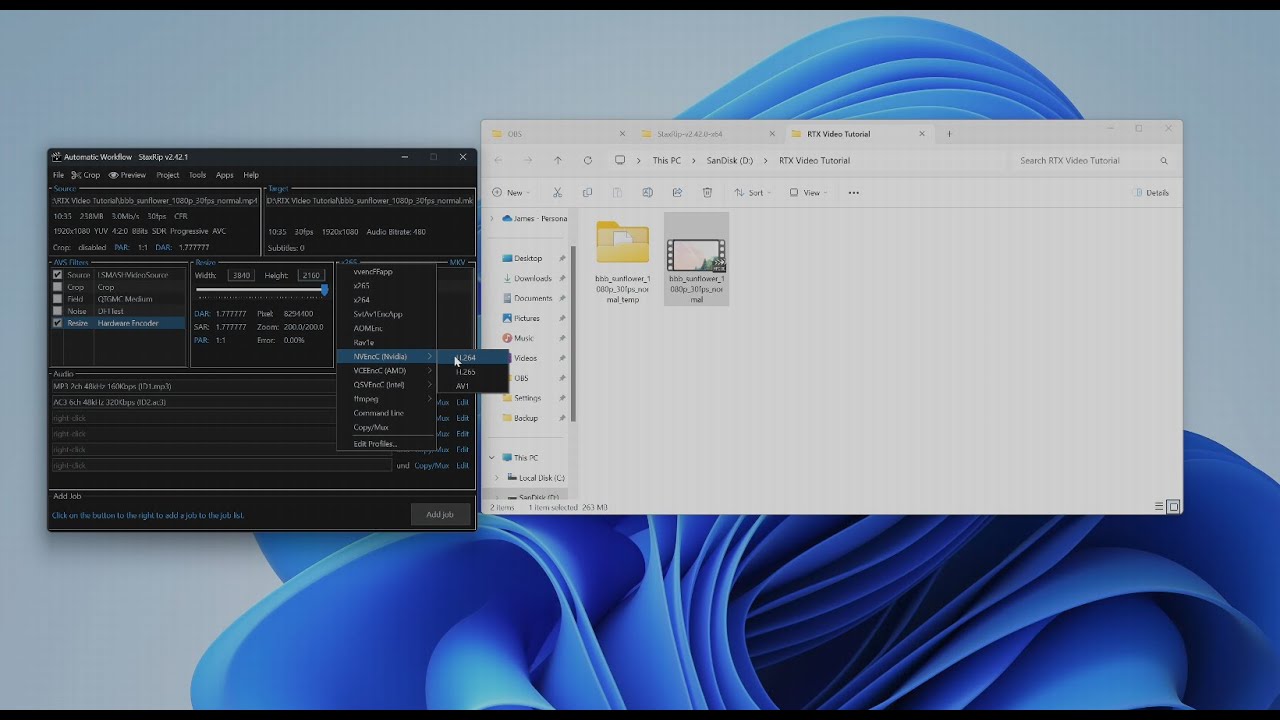Click the Add job button
The height and width of the screenshot is (720, 1280).
tap(440, 515)
